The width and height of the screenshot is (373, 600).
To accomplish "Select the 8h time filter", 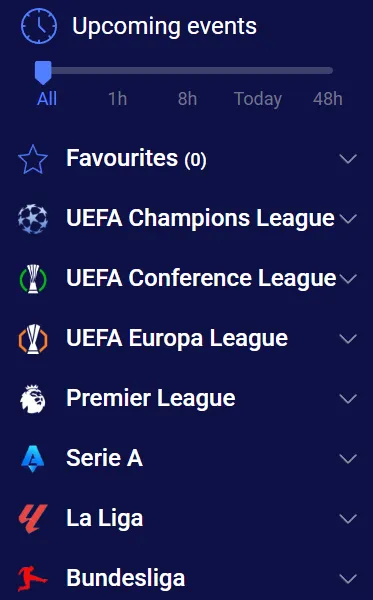I will click(187, 99).
